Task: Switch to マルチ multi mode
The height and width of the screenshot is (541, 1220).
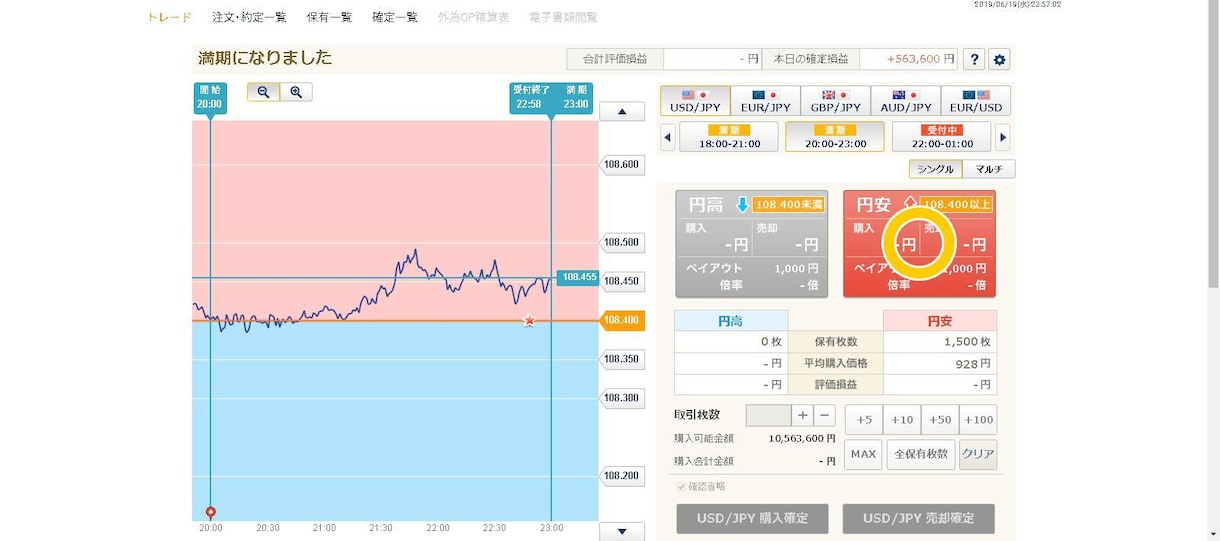Action: tap(989, 169)
